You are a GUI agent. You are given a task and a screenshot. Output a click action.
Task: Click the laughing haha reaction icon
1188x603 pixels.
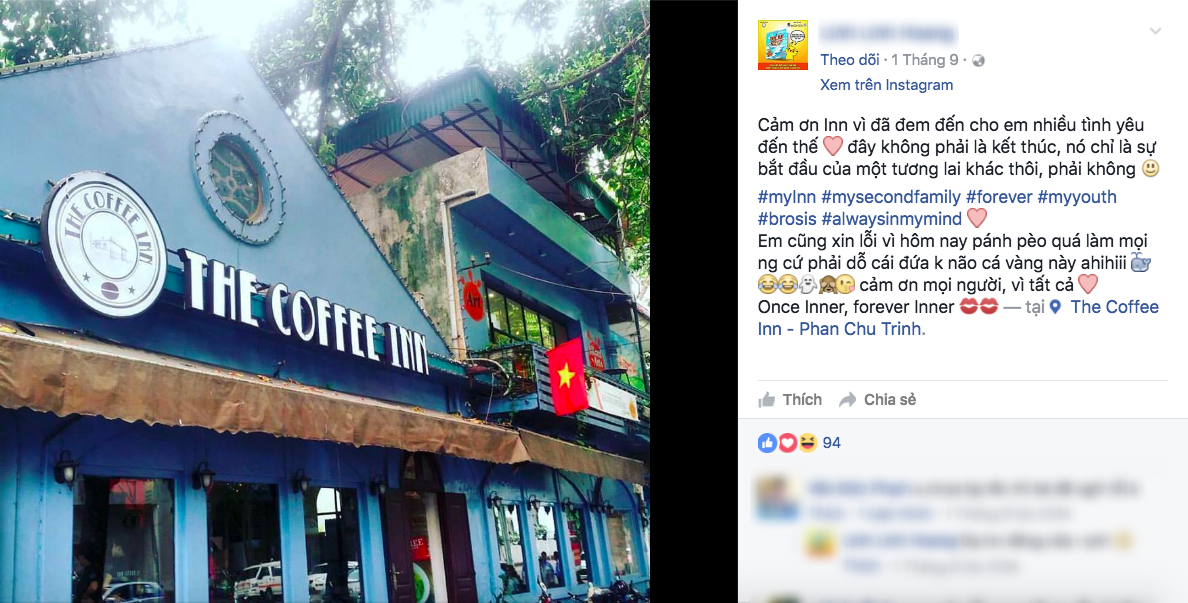coord(808,443)
